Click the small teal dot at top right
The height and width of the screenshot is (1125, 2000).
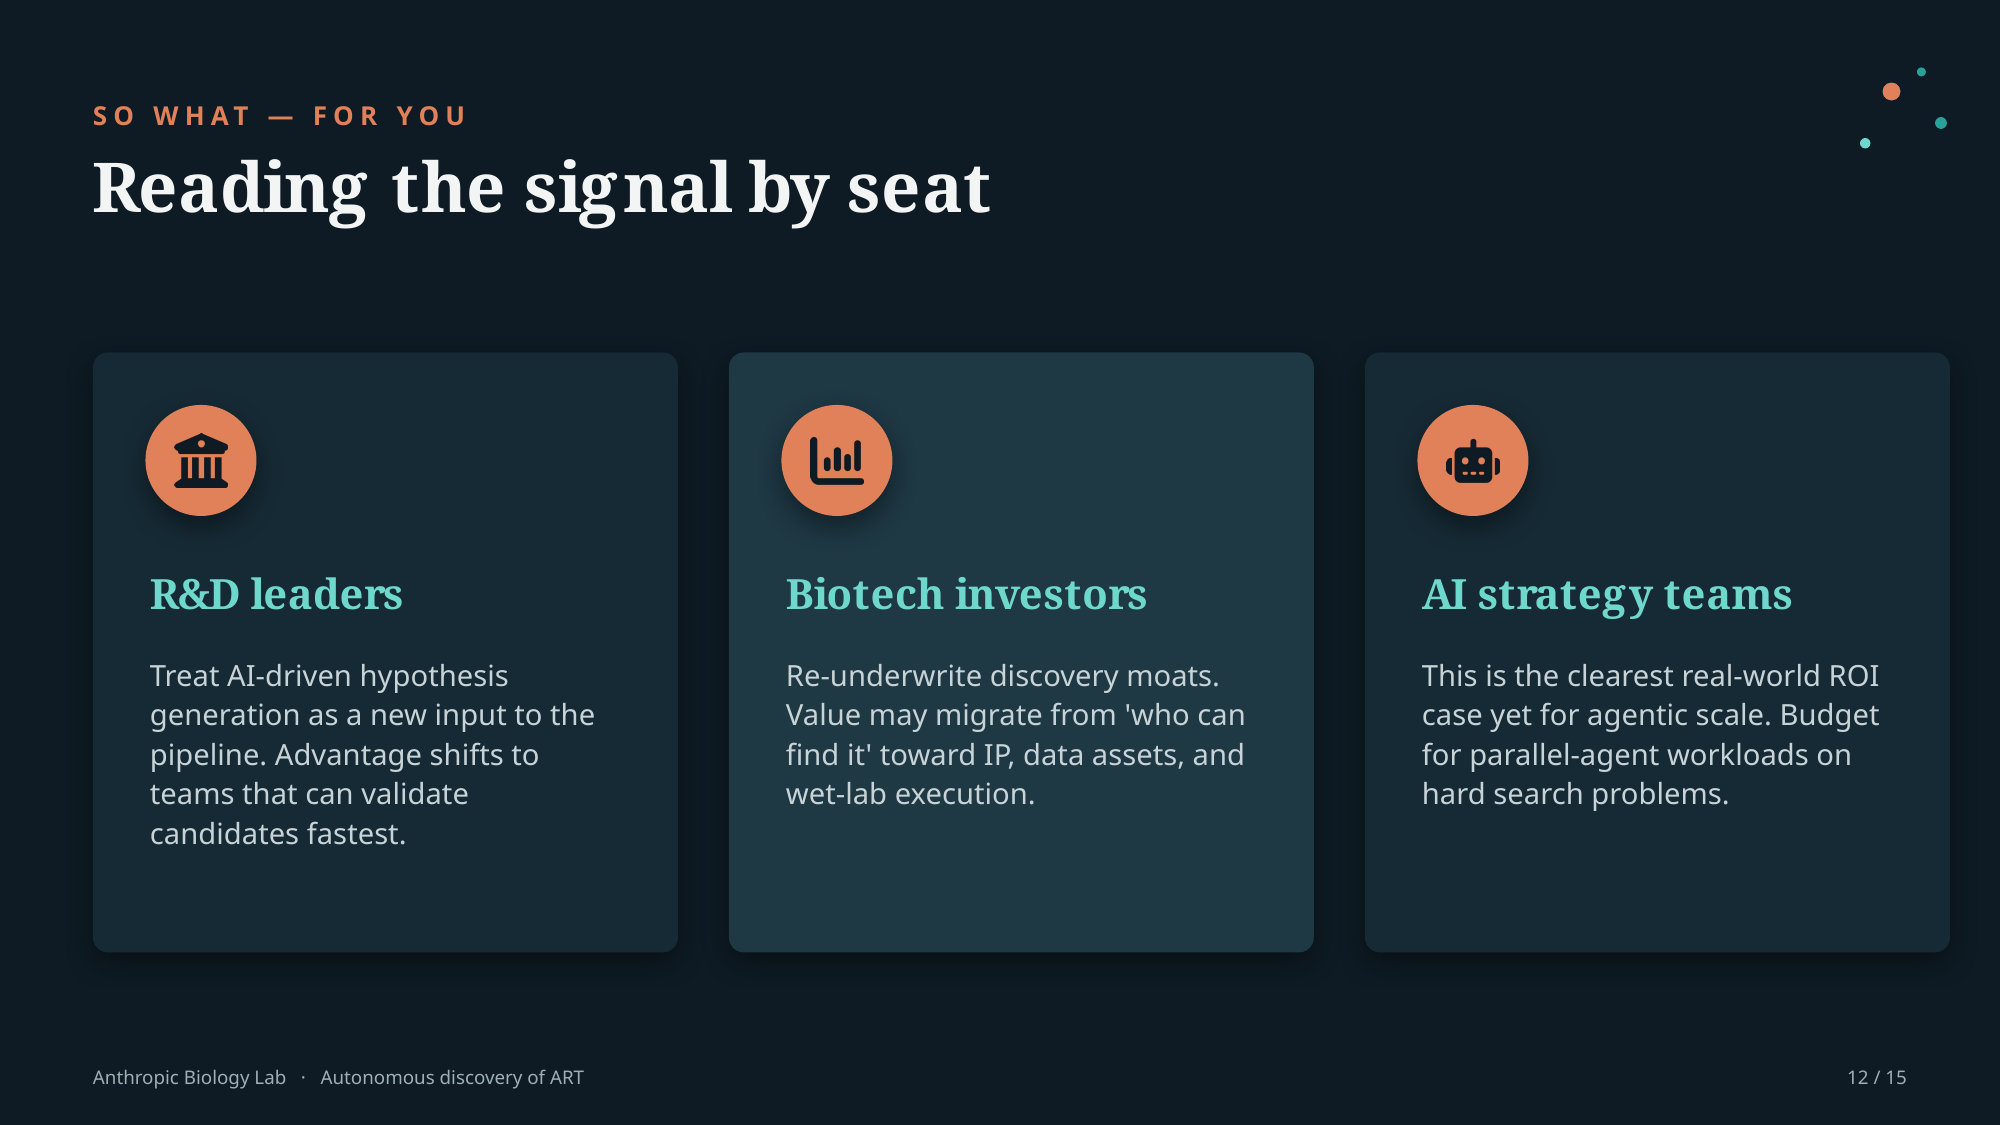[1921, 72]
